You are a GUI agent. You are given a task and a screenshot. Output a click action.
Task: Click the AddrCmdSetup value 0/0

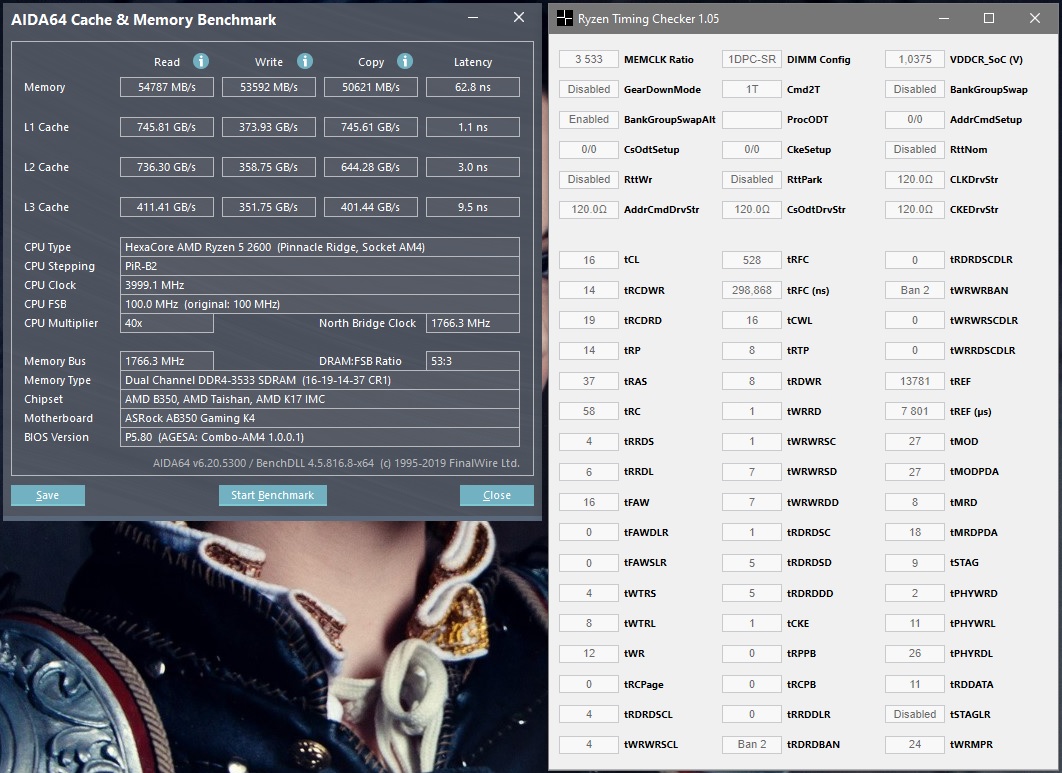(914, 119)
